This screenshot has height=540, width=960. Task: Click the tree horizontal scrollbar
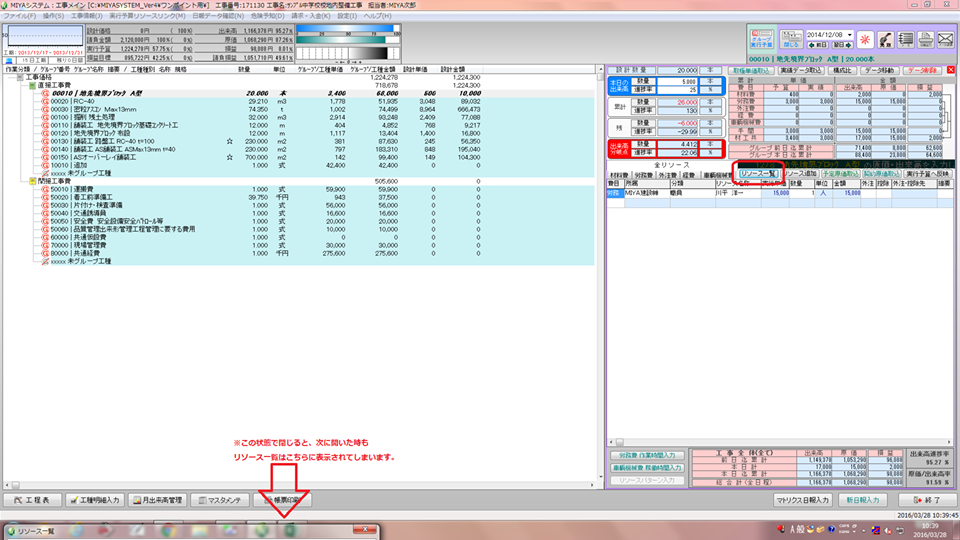coord(300,485)
